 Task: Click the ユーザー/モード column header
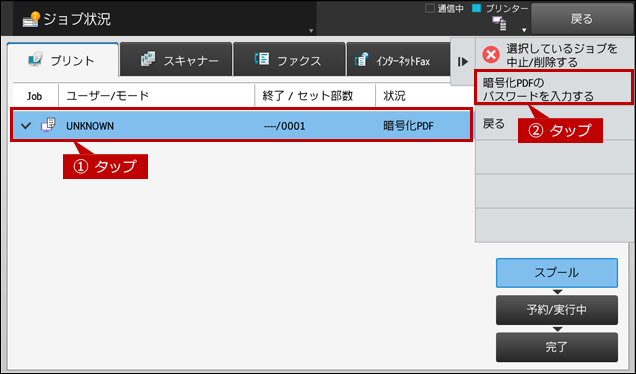(x=107, y=96)
